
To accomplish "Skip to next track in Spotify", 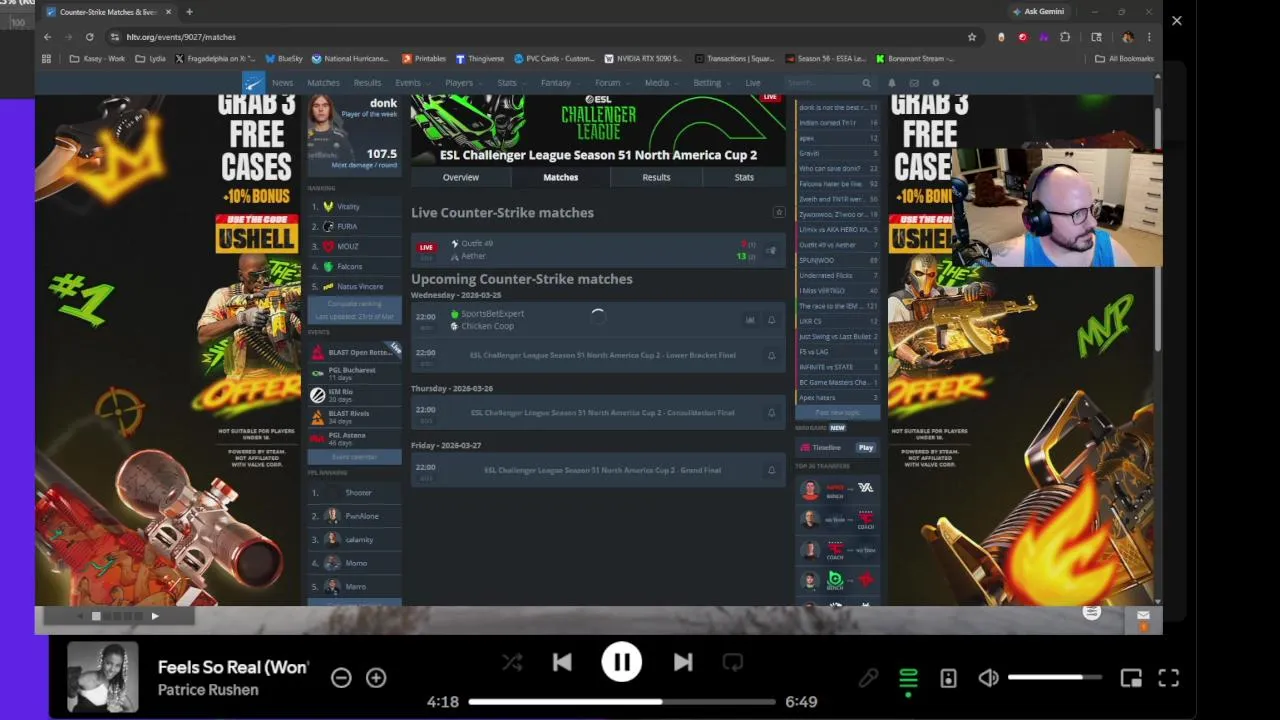I will coord(683,662).
